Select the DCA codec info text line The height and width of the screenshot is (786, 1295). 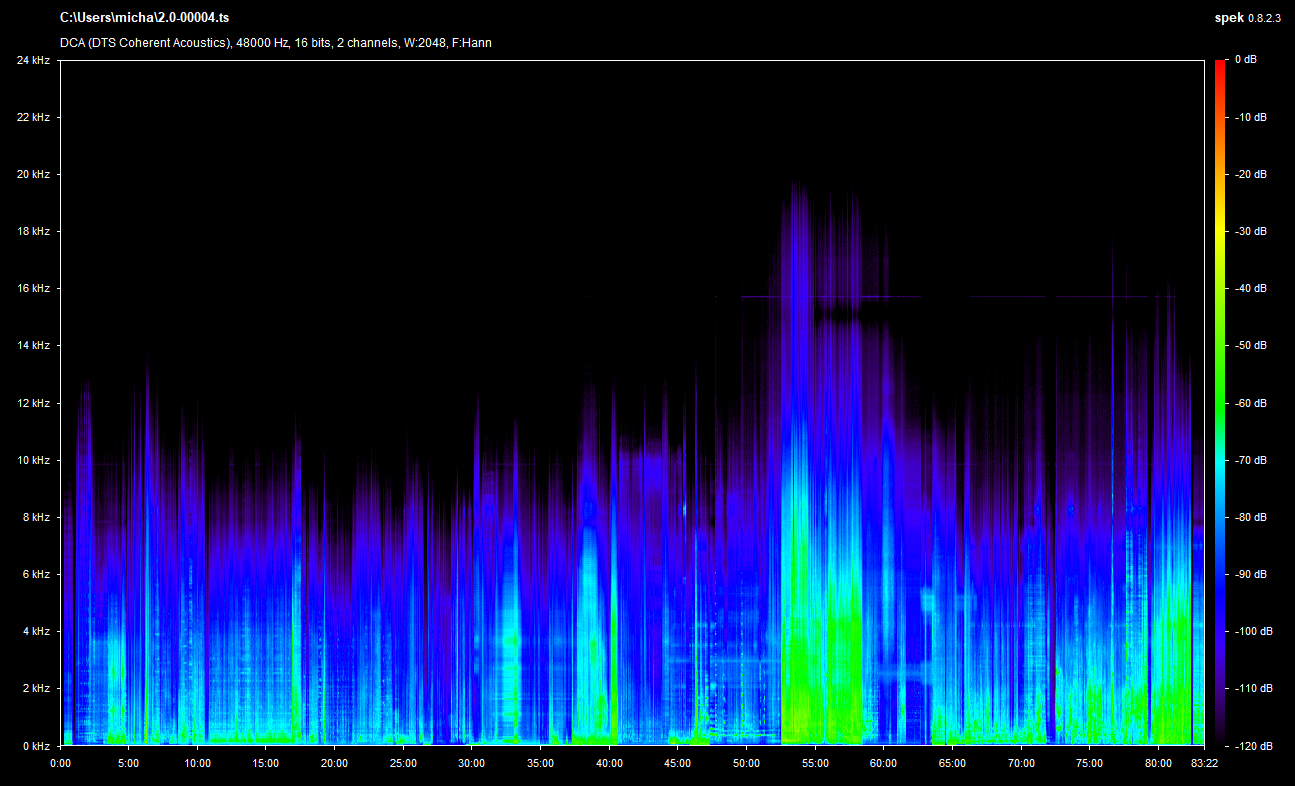(x=275, y=43)
